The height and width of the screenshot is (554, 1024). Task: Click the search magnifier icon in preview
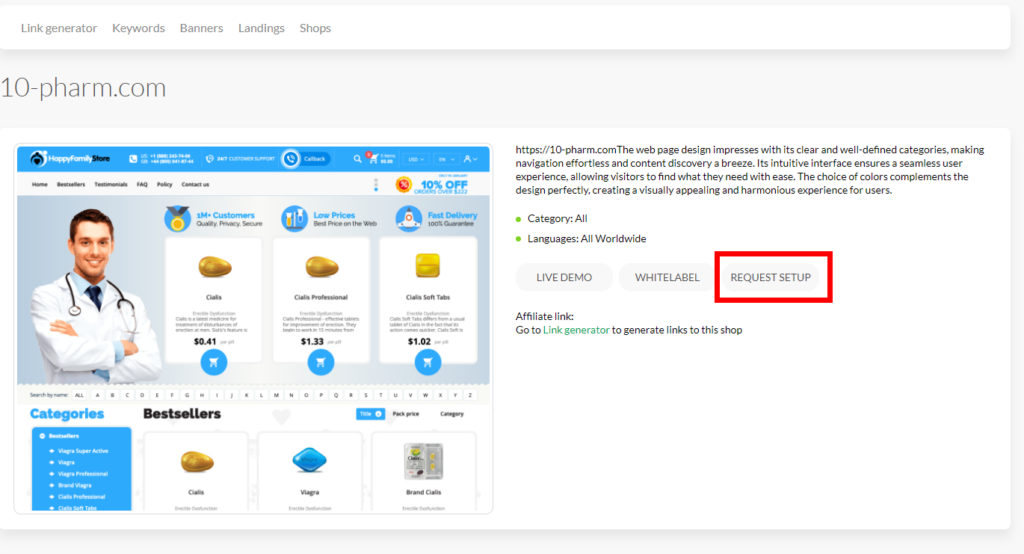(357, 159)
